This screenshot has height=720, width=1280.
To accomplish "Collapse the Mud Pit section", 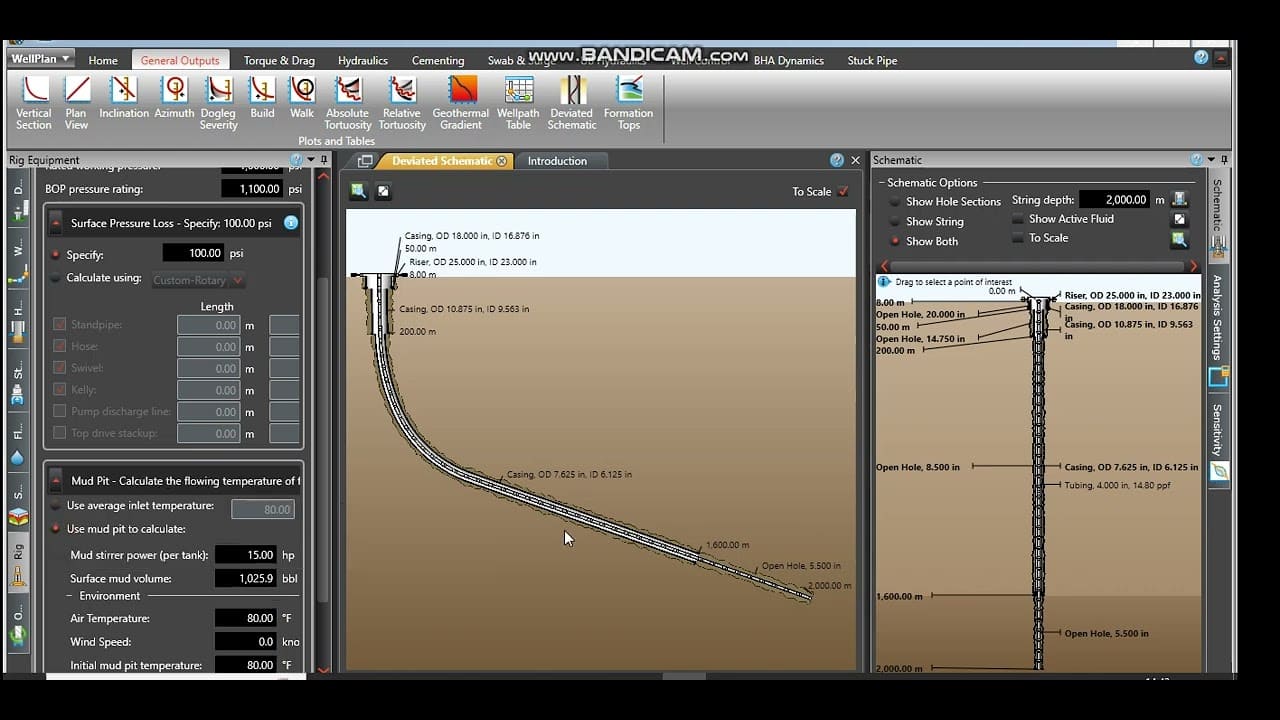I will pyautogui.click(x=56, y=481).
